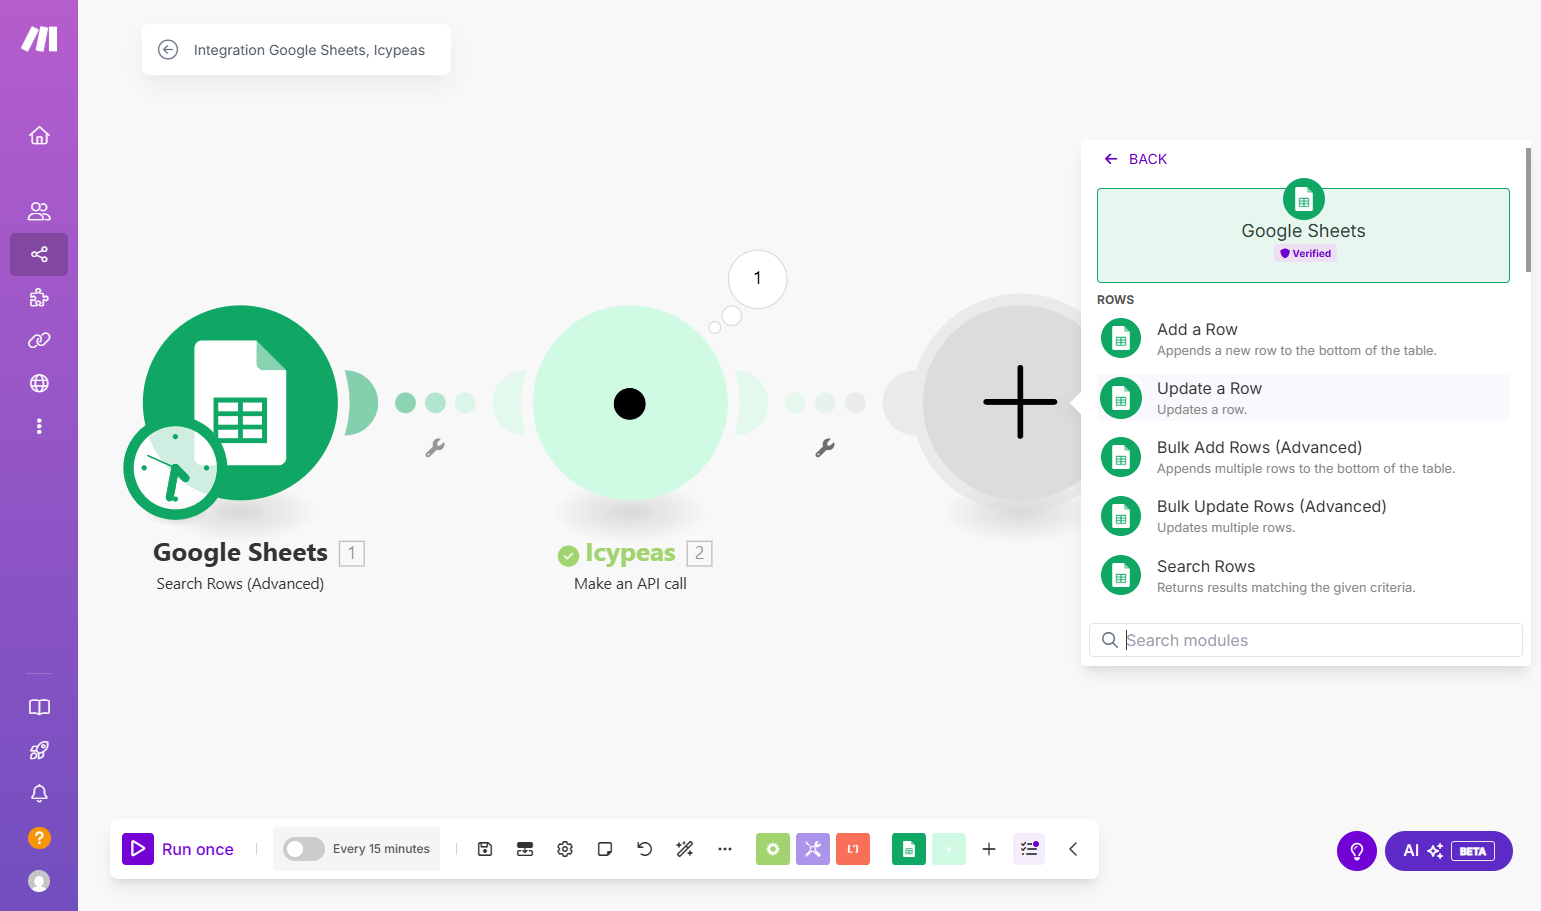Open Connections link icon in the sidebar
1541x911 pixels.
tap(39, 340)
